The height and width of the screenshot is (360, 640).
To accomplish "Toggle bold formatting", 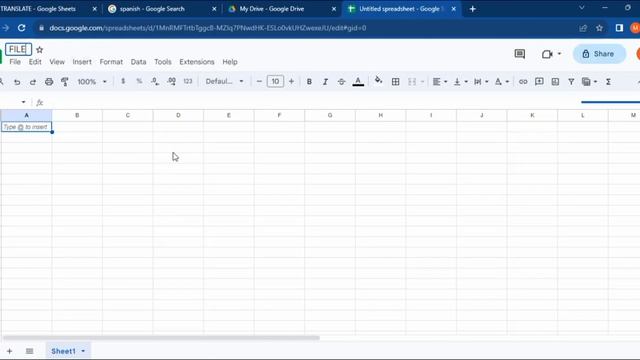I will pos(309,82).
